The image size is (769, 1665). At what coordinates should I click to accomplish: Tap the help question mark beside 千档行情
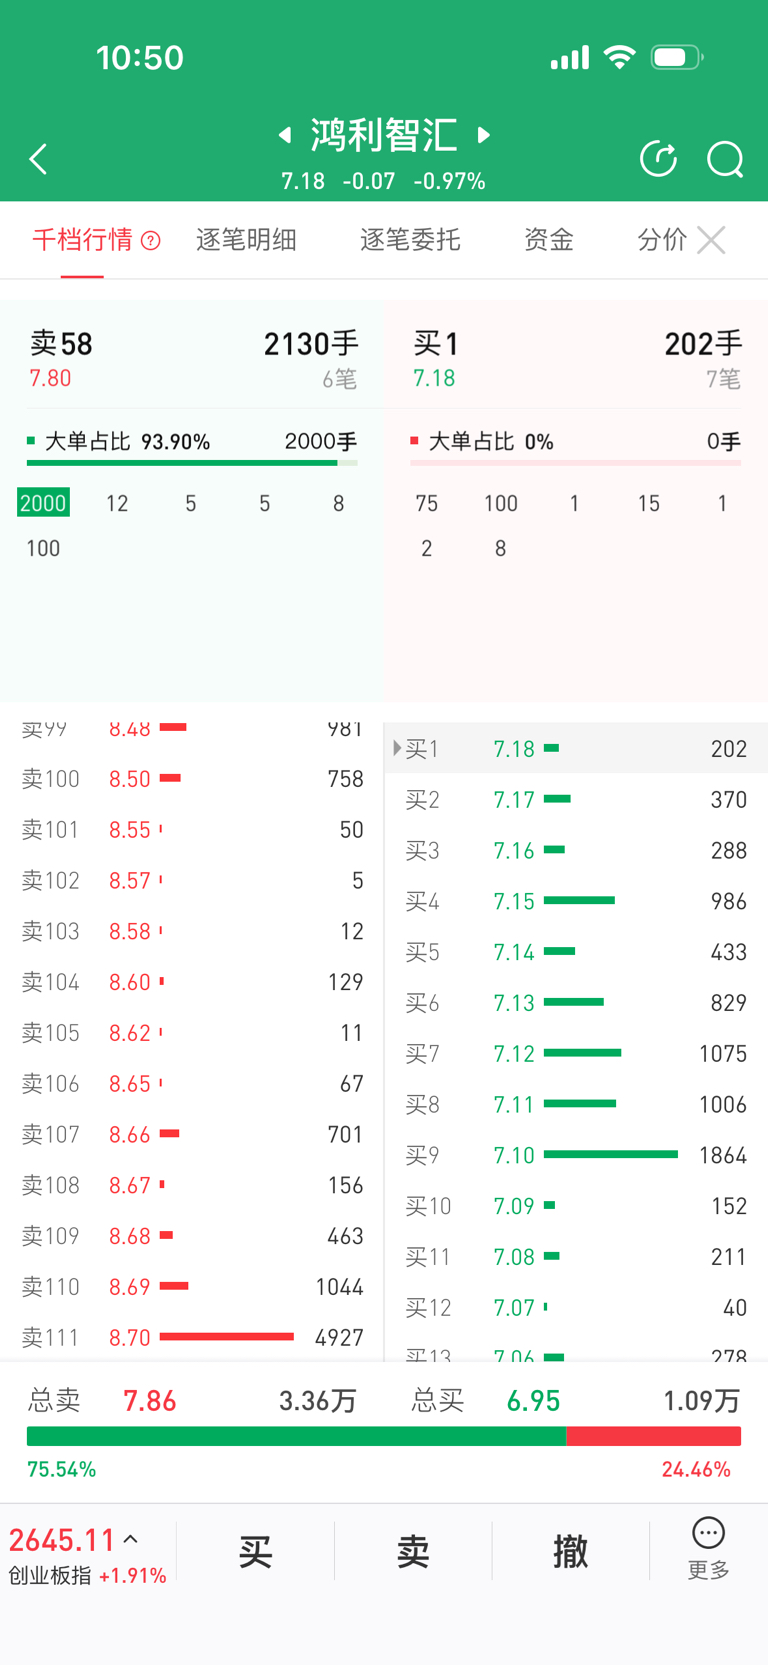pyautogui.click(x=151, y=240)
